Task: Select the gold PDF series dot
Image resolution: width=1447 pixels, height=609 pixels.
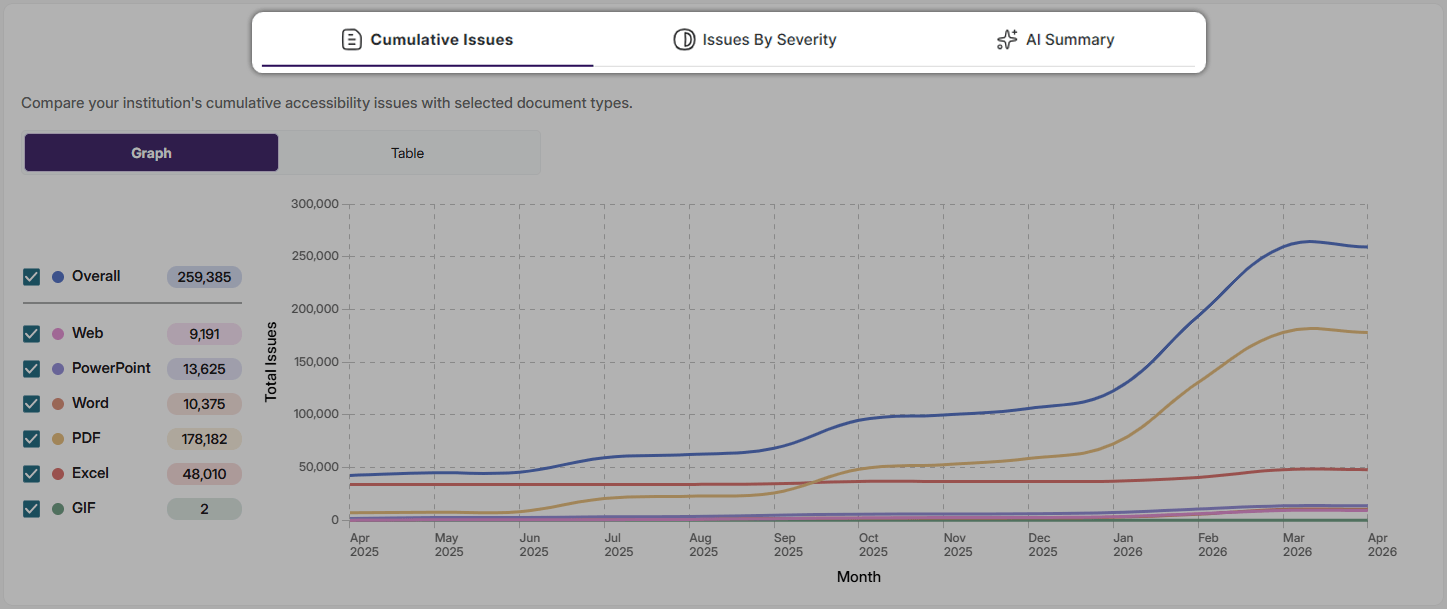Action: [59, 438]
